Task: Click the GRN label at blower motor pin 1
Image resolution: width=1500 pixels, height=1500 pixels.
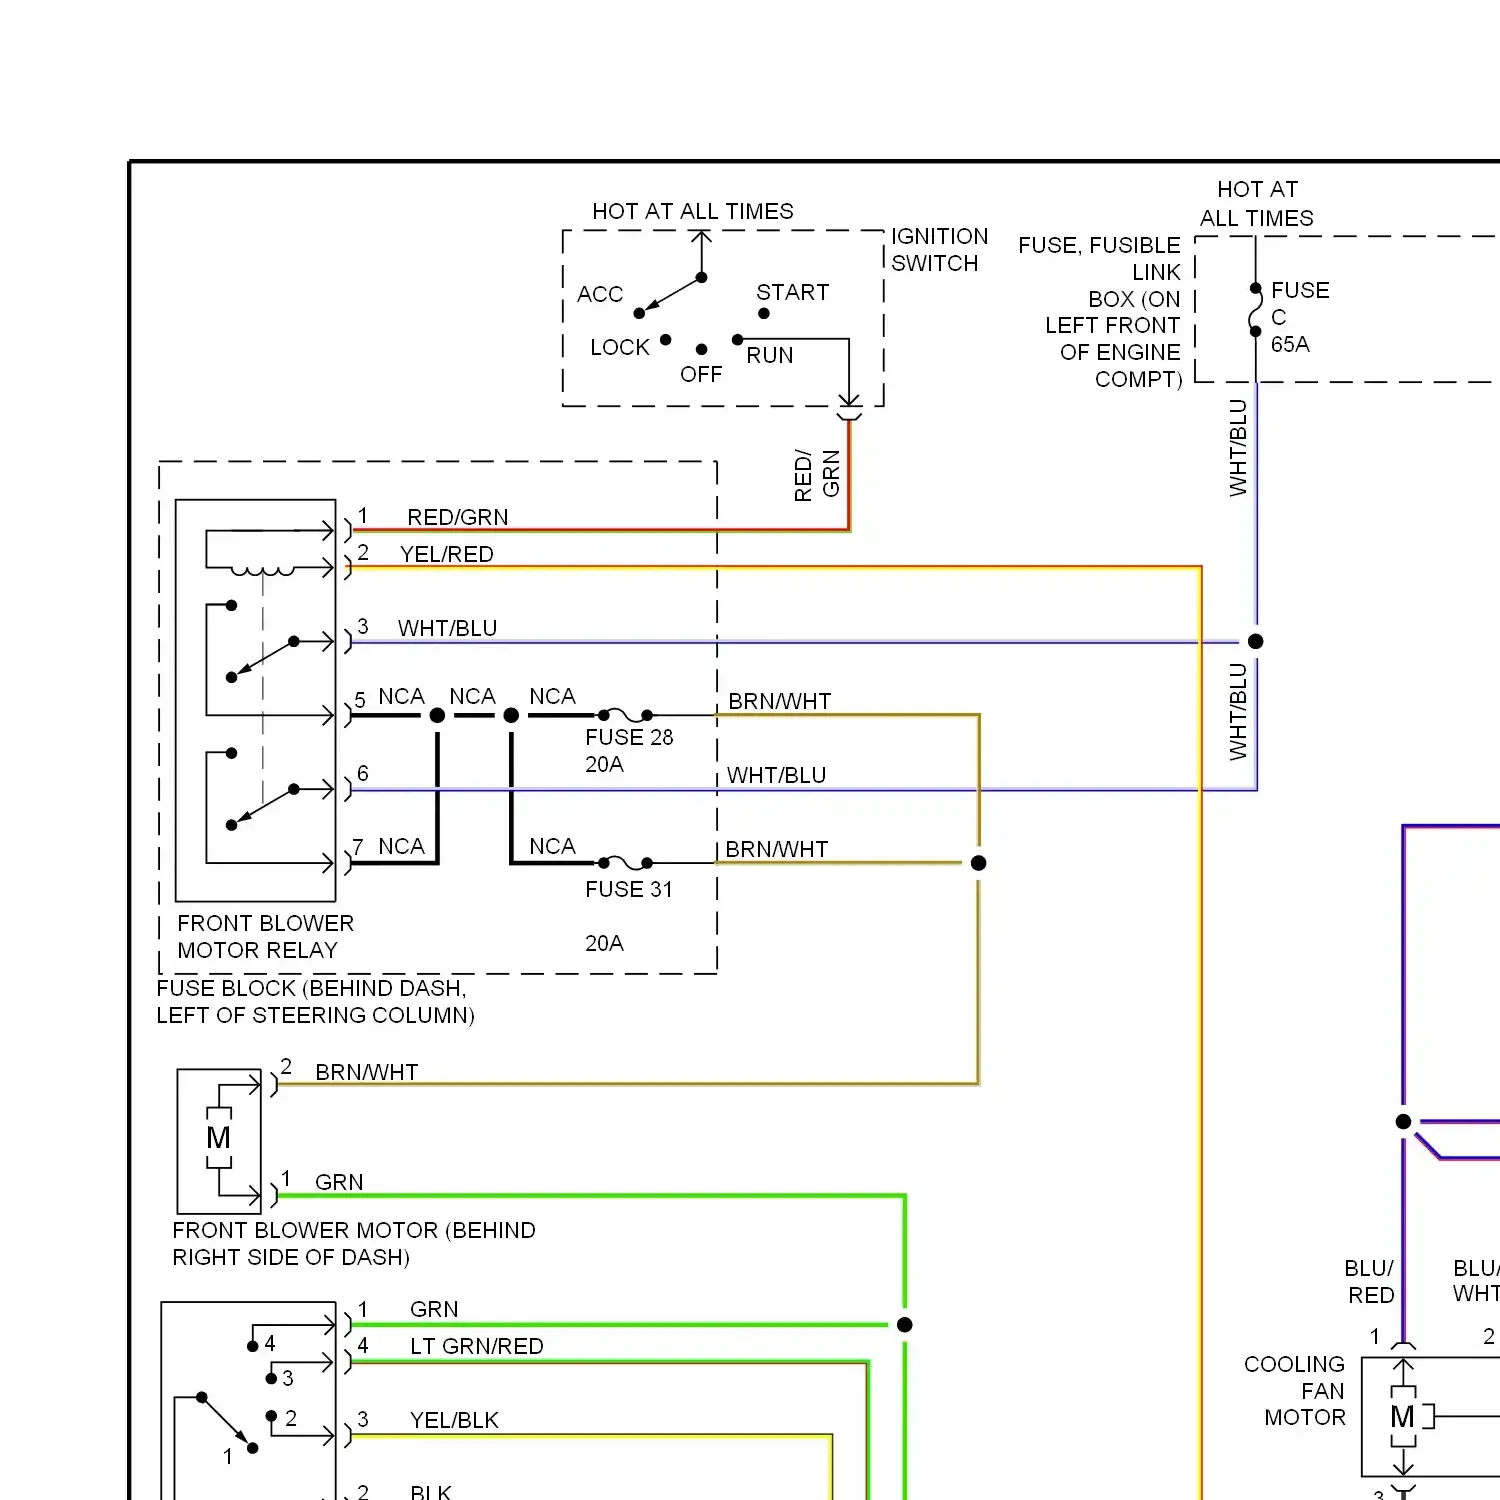Action: tap(339, 1182)
